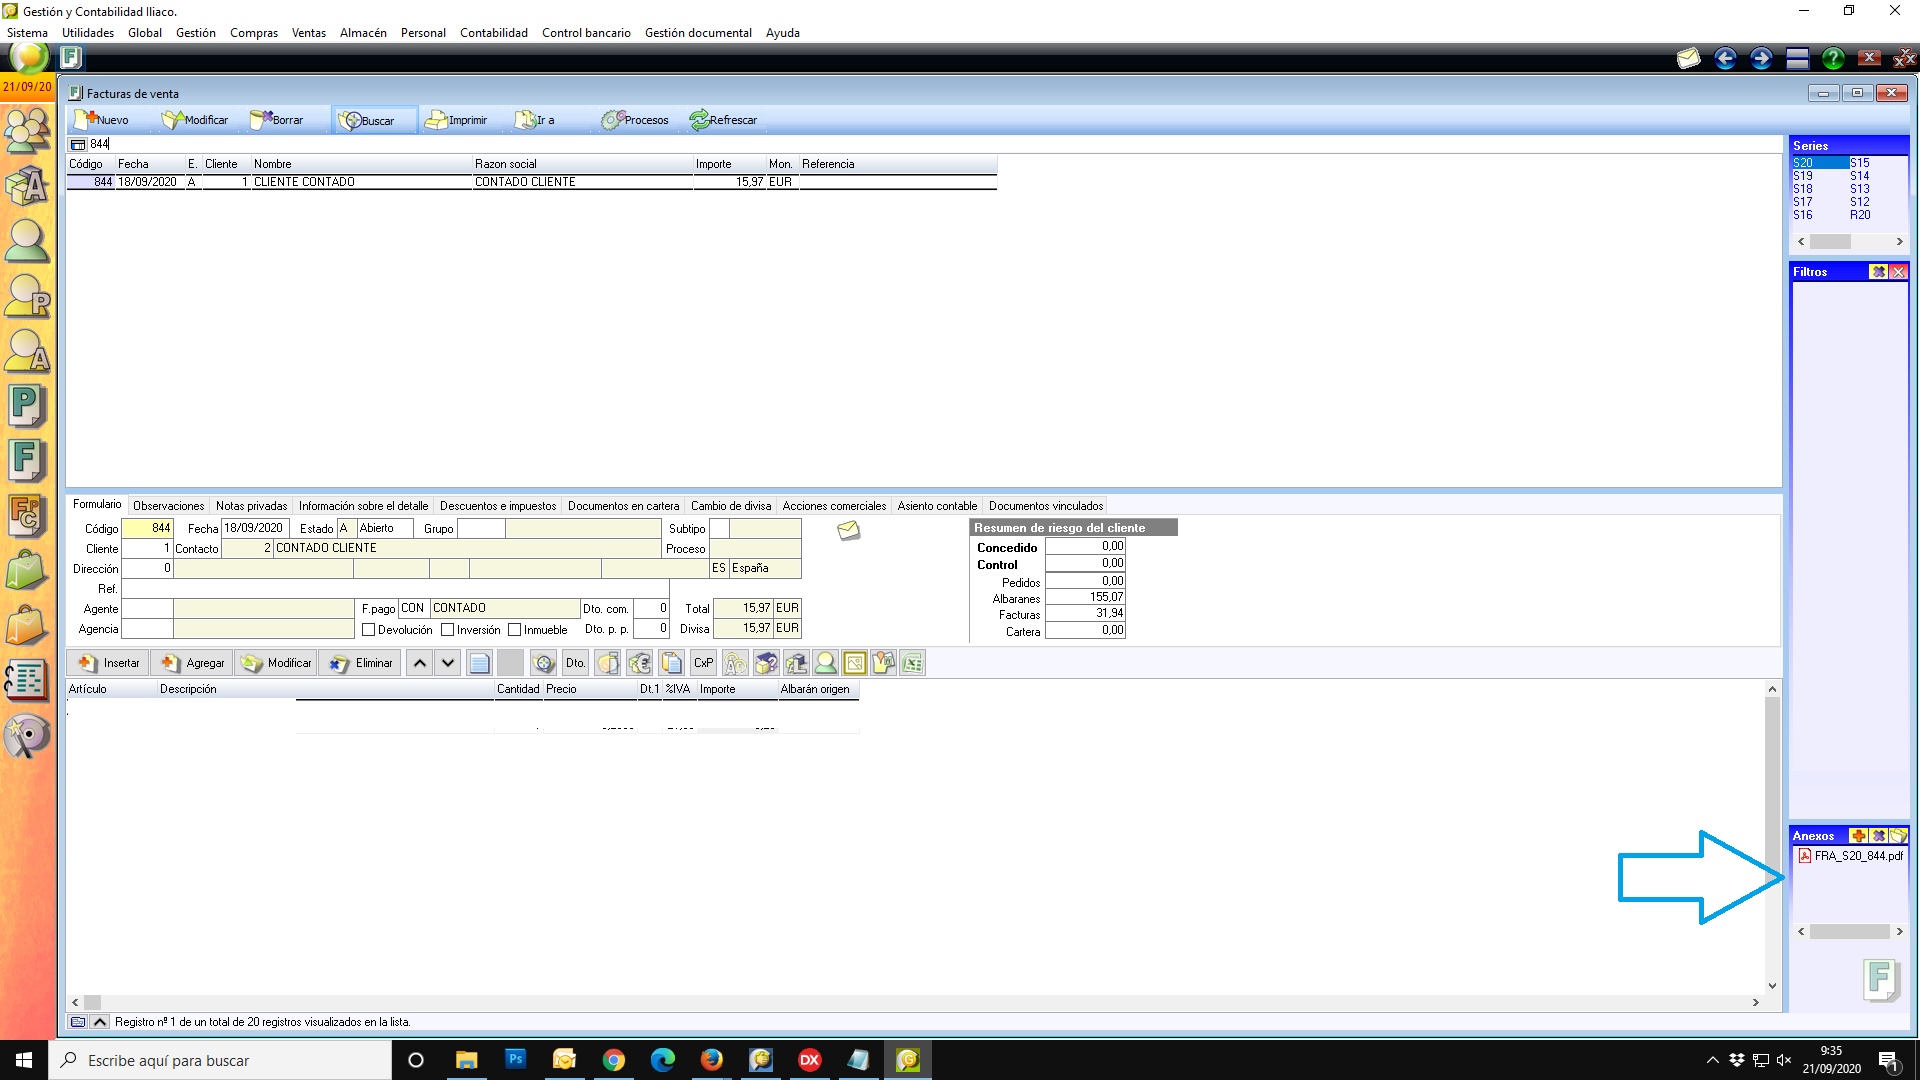Move detail line up with arrow button

pyautogui.click(x=420, y=663)
